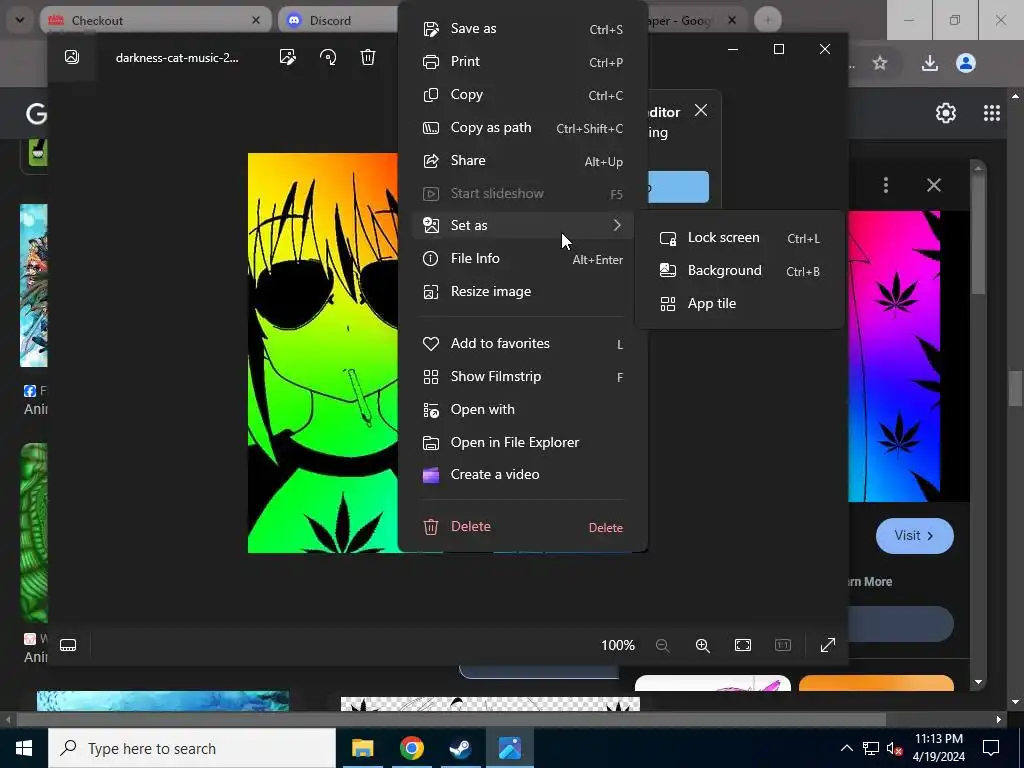Click the network tray icon
The image size is (1024, 768).
(871, 748)
